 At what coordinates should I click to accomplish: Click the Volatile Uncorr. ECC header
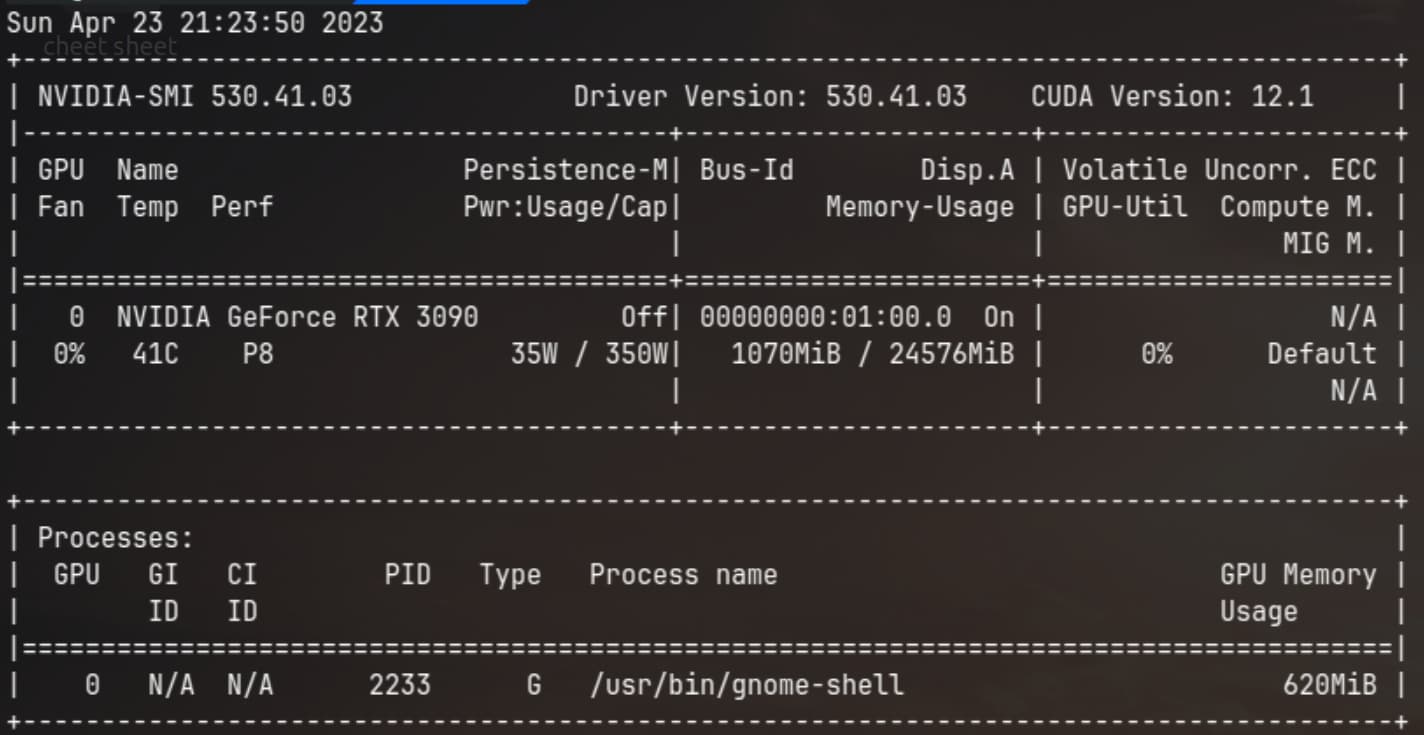(1219, 170)
